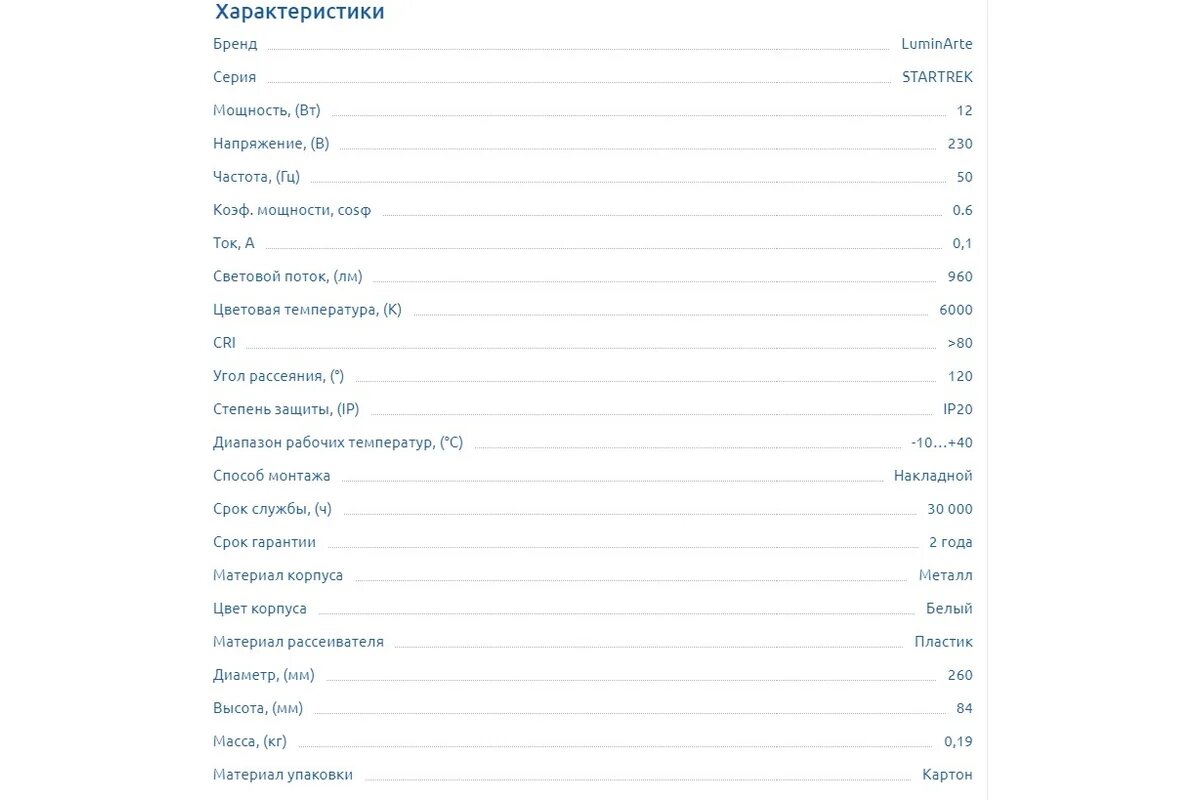The height and width of the screenshot is (800, 1200).
Task: Click the IP20 protection value
Action: pyautogui.click(x=958, y=409)
